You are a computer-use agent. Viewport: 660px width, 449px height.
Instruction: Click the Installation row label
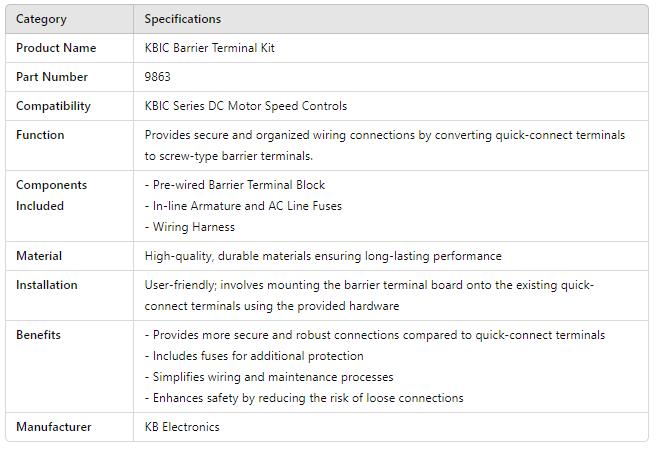(47, 285)
